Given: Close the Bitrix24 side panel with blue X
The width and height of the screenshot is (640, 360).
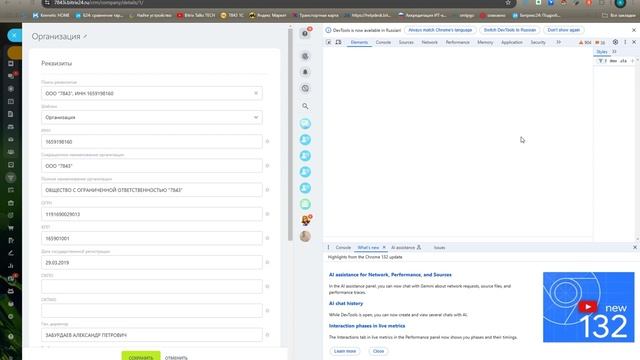Looking at the screenshot, I should tap(14, 36).
